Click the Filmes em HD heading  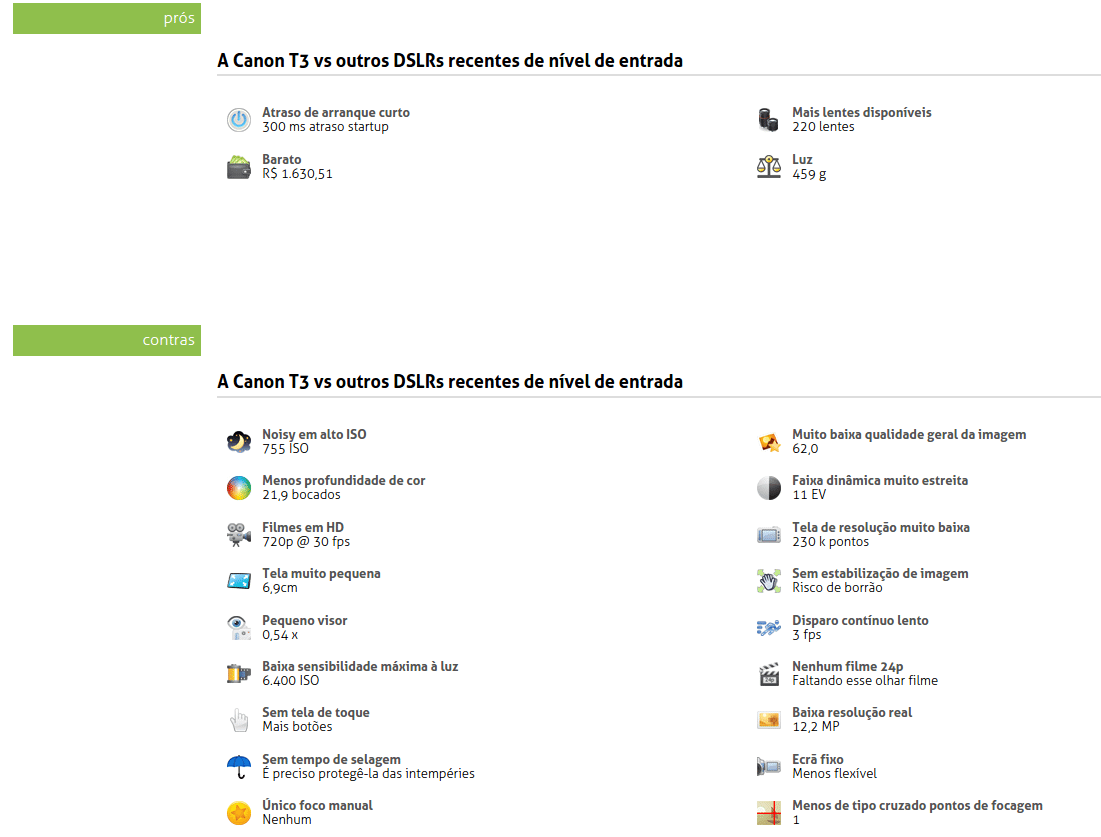303,527
